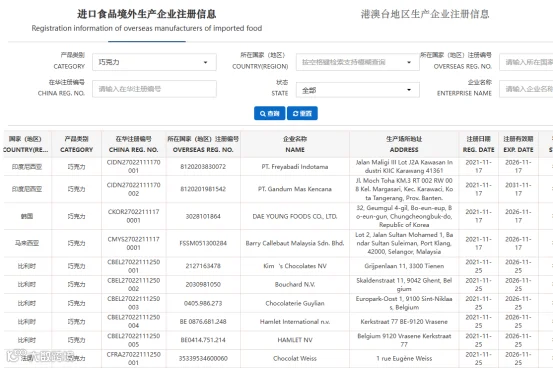
Task: Click overseas reg number FSSM051300284
Action: [203, 243]
